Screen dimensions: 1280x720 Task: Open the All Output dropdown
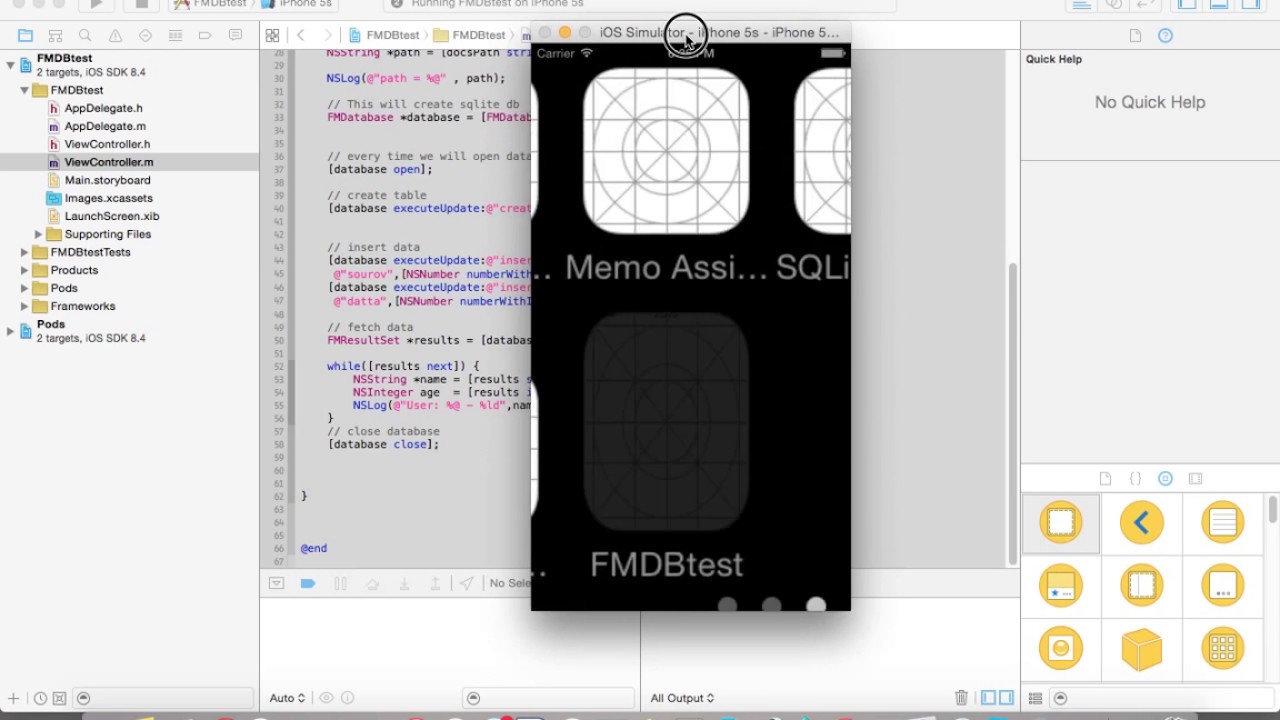tap(682, 698)
